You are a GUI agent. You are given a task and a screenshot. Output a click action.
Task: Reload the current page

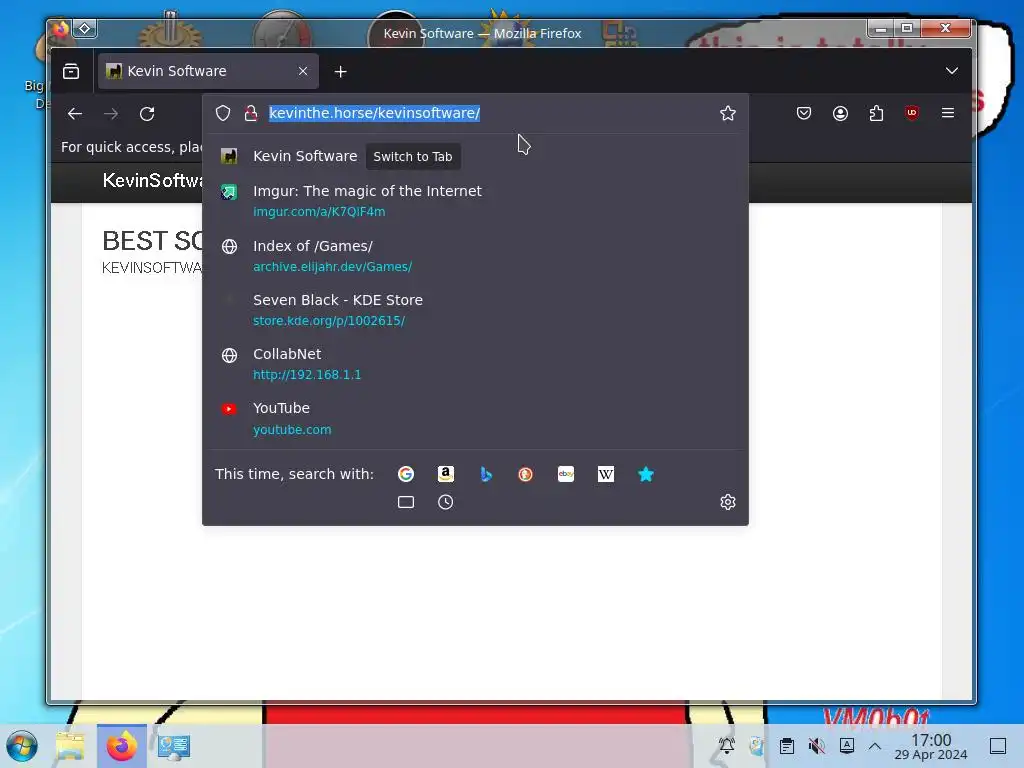click(x=147, y=114)
